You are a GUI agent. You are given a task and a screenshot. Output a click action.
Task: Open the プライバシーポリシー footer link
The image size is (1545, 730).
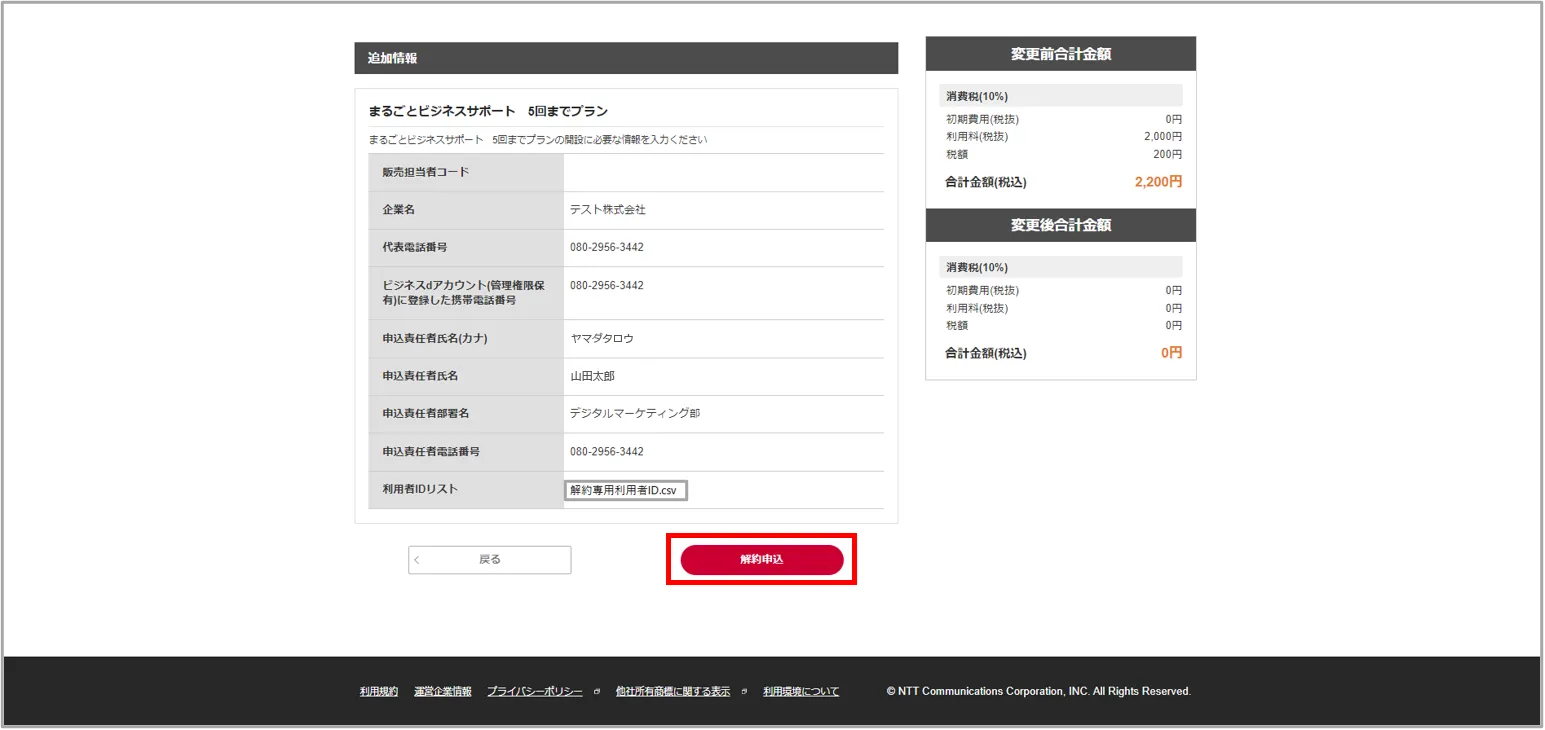tap(534, 692)
